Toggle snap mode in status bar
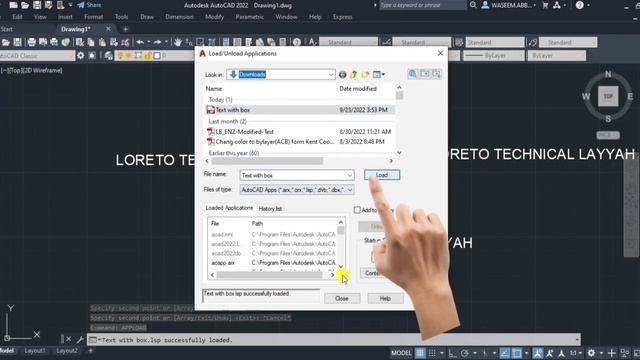Image resolution: width=640 pixels, height=360 pixels. [432, 353]
